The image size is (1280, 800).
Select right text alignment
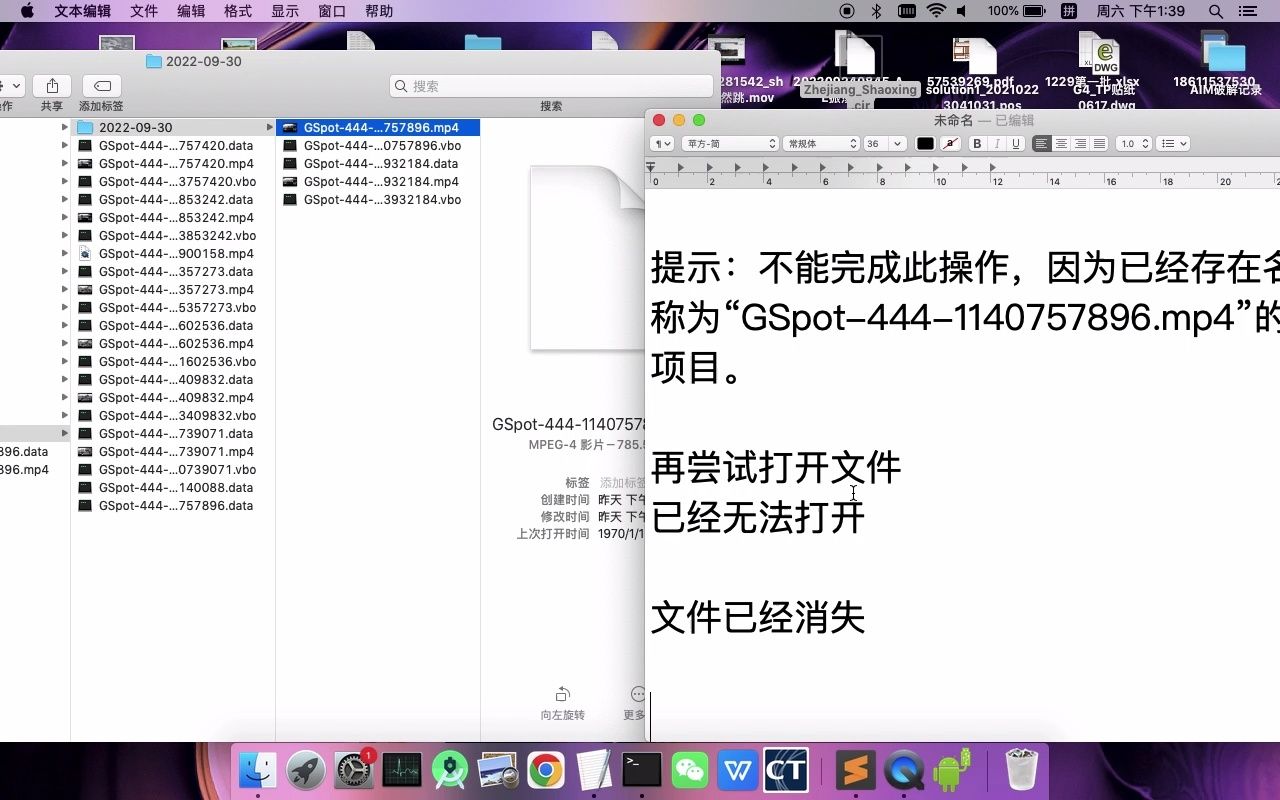point(1078,143)
